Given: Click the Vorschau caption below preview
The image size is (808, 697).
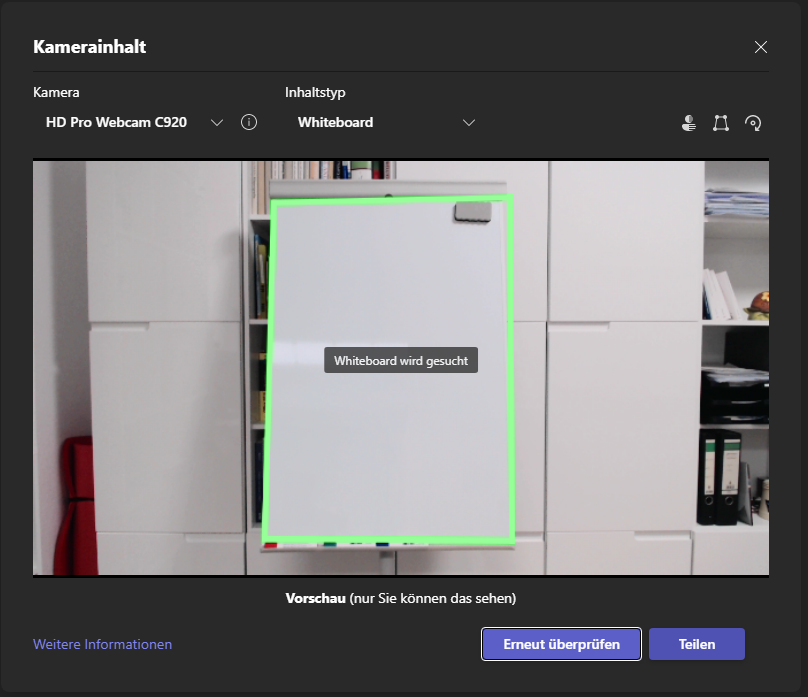Looking at the screenshot, I should coord(400,599).
